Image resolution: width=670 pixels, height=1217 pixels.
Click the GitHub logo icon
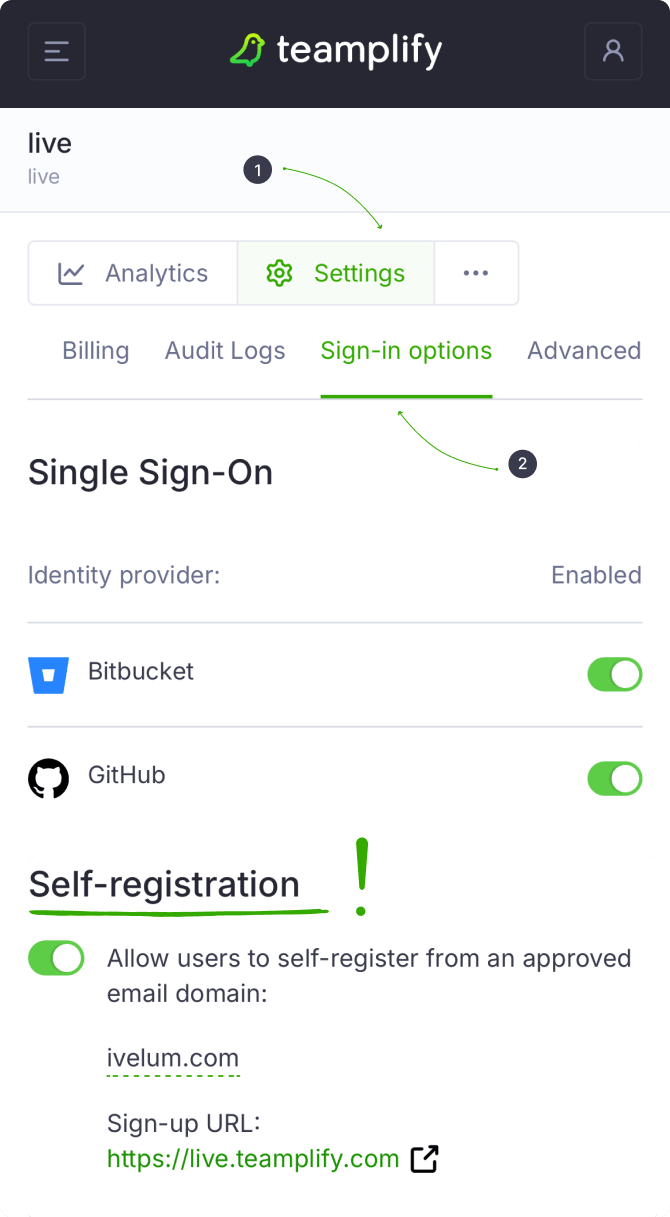click(x=48, y=779)
